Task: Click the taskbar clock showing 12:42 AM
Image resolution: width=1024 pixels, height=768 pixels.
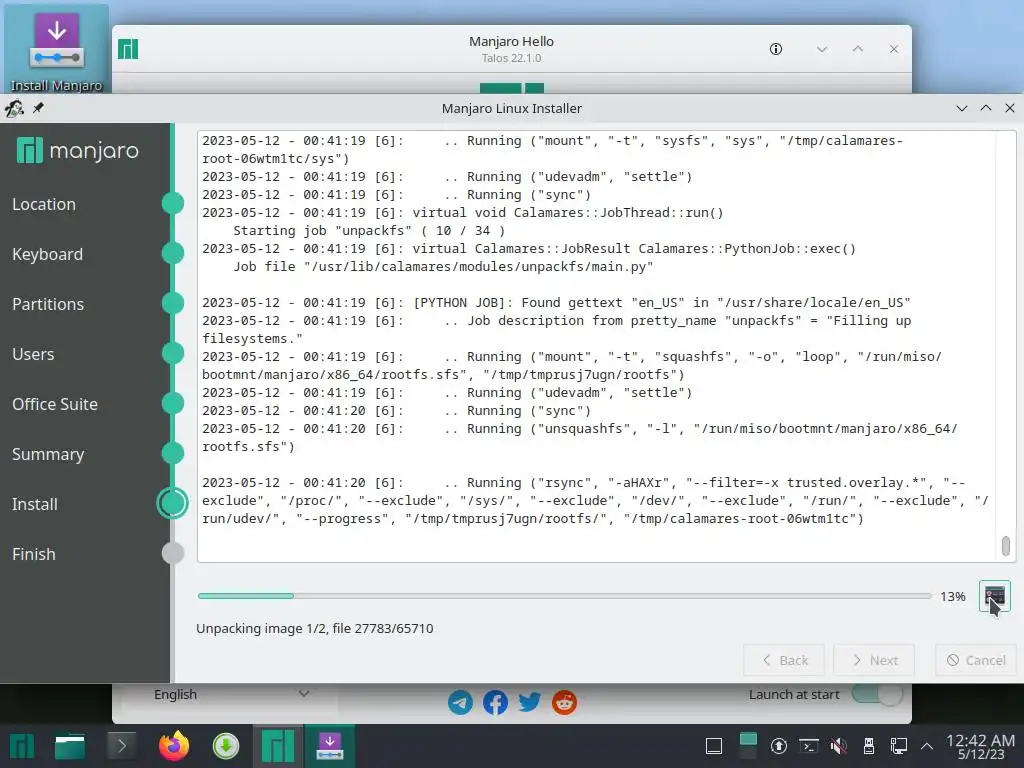Action: 980,746
